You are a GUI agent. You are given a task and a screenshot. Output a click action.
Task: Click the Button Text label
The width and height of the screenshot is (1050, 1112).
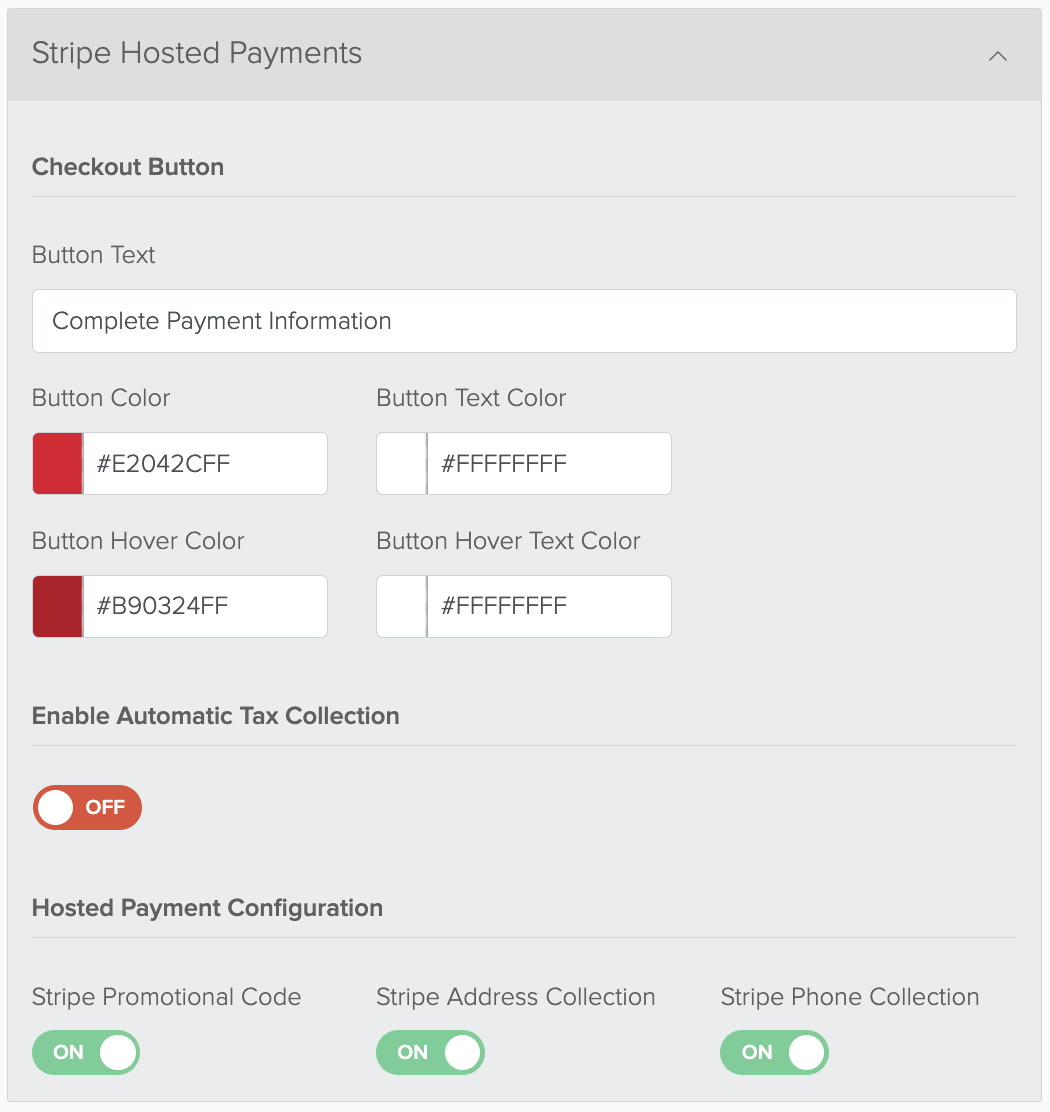click(x=93, y=255)
